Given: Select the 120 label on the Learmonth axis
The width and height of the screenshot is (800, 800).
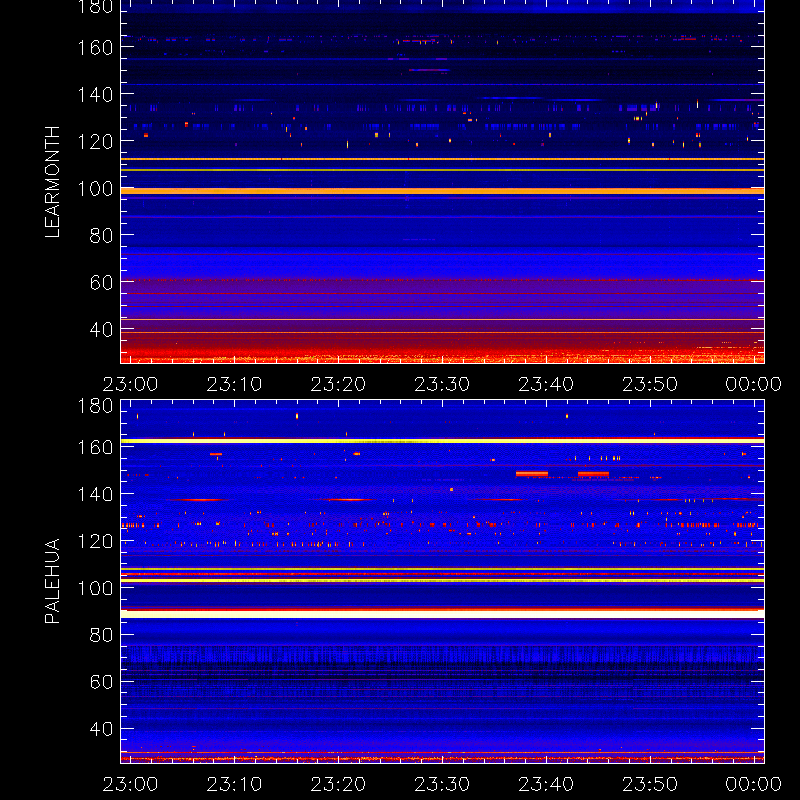Looking at the screenshot, I should (x=95, y=142).
